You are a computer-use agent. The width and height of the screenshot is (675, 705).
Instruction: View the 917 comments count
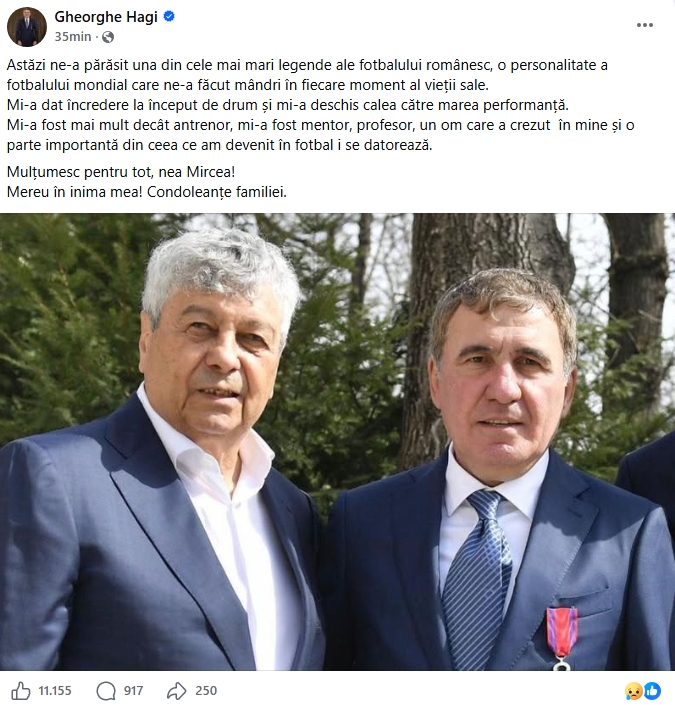click(x=134, y=691)
